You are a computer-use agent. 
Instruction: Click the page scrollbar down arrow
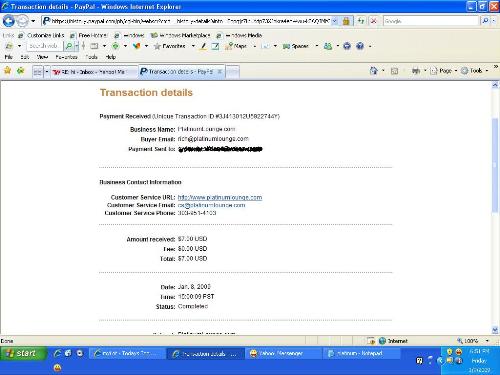(495, 330)
